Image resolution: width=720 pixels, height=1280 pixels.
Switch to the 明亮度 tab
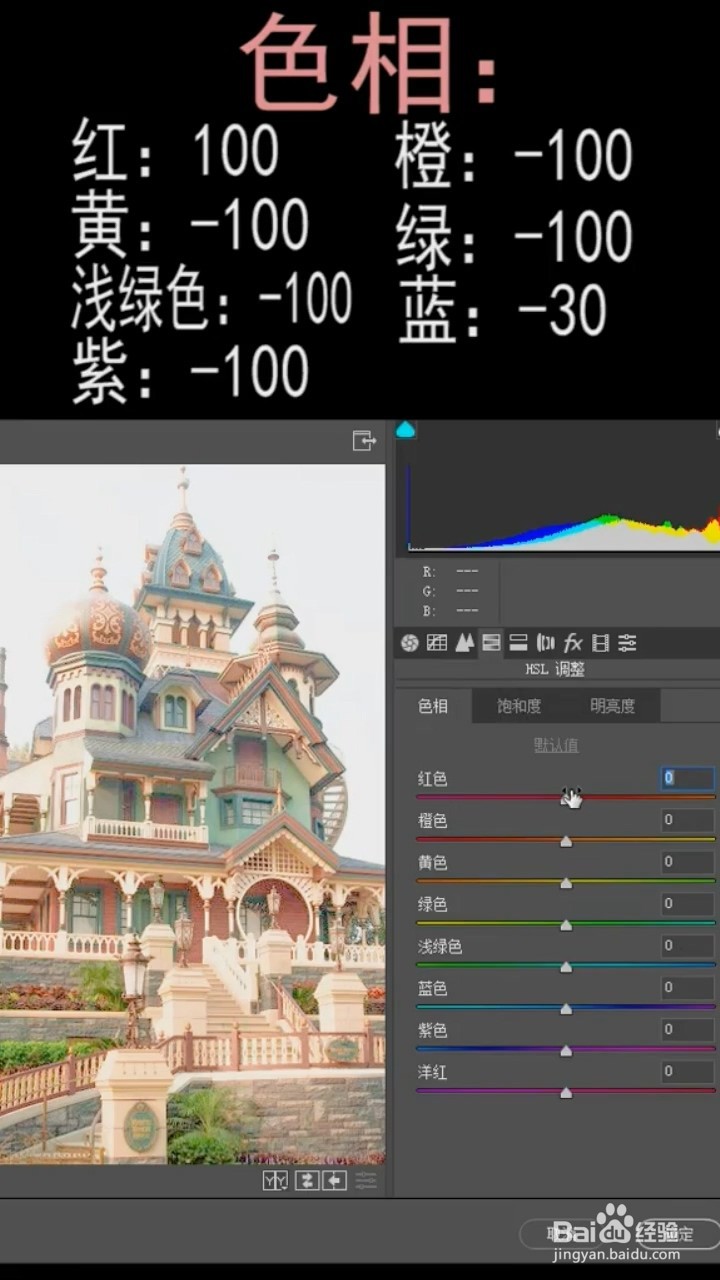click(612, 706)
